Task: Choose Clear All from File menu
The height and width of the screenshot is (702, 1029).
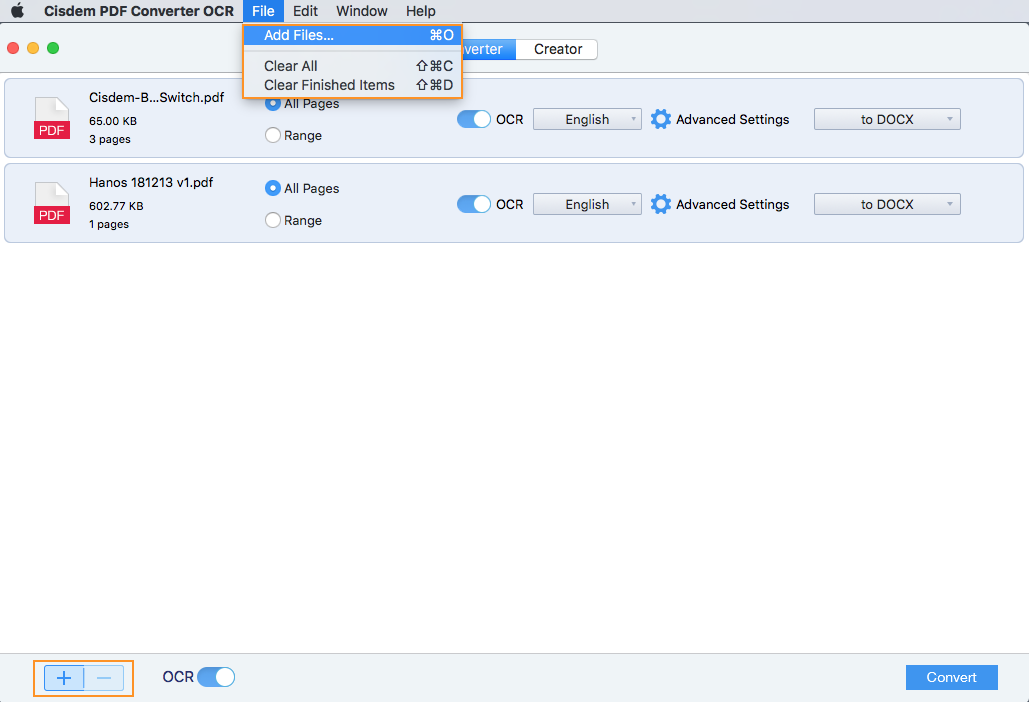Action: [352, 66]
